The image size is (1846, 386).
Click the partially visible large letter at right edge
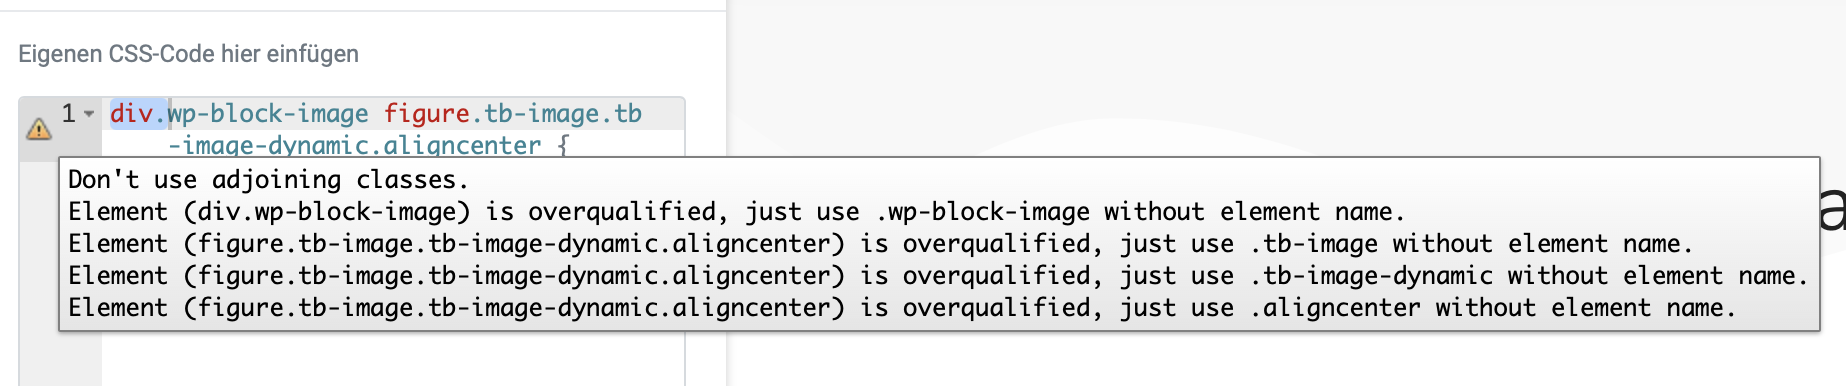tap(1832, 208)
